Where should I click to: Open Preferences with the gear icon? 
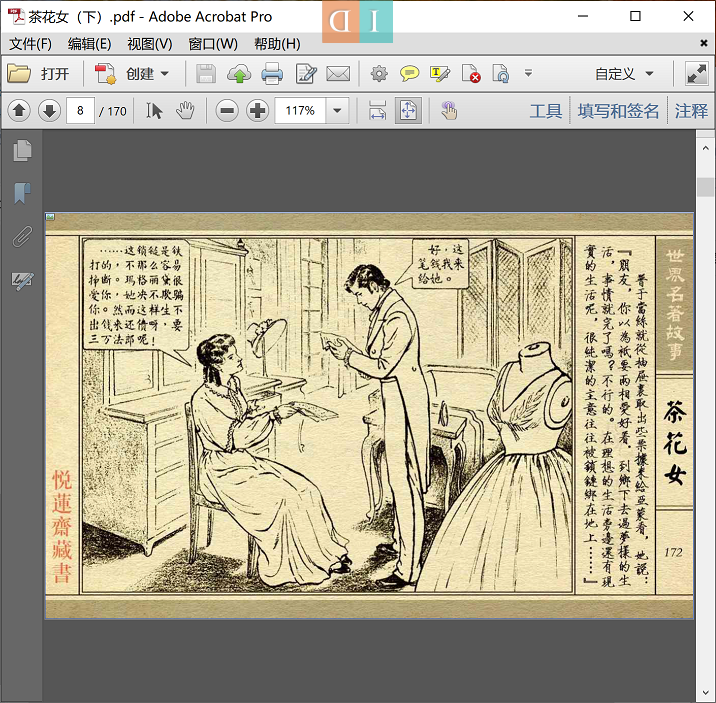(x=379, y=73)
